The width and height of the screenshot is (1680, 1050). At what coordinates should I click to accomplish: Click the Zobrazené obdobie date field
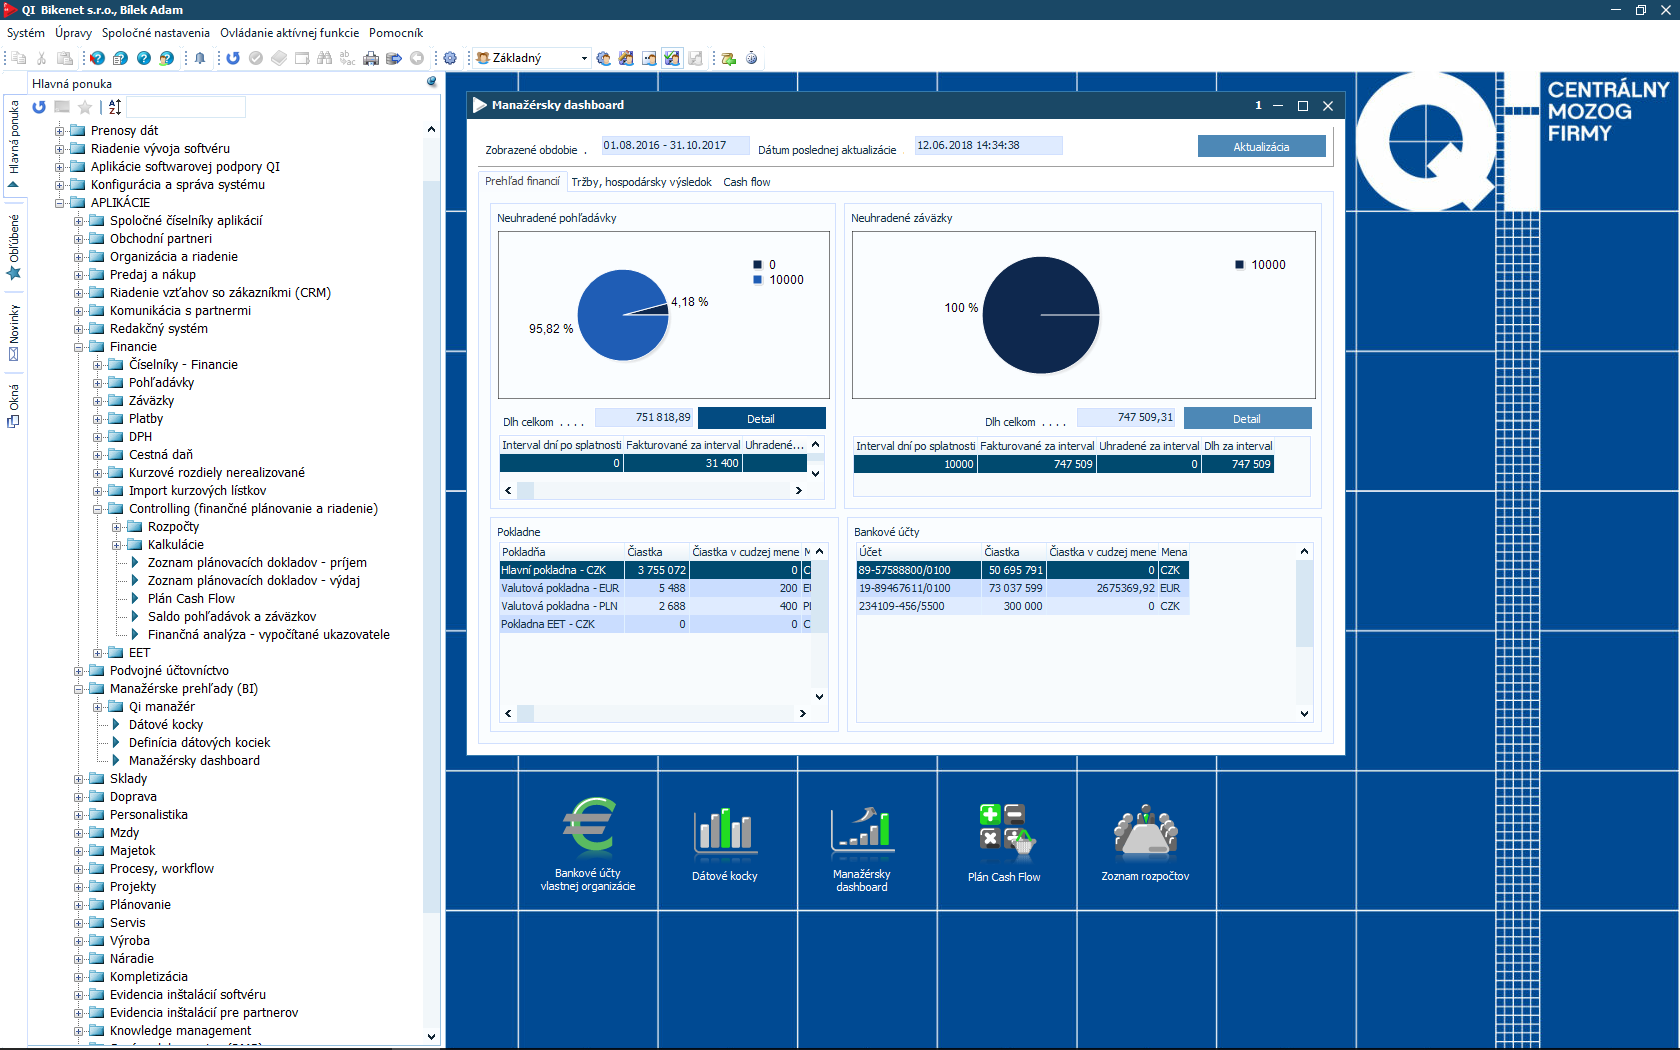[674, 146]
